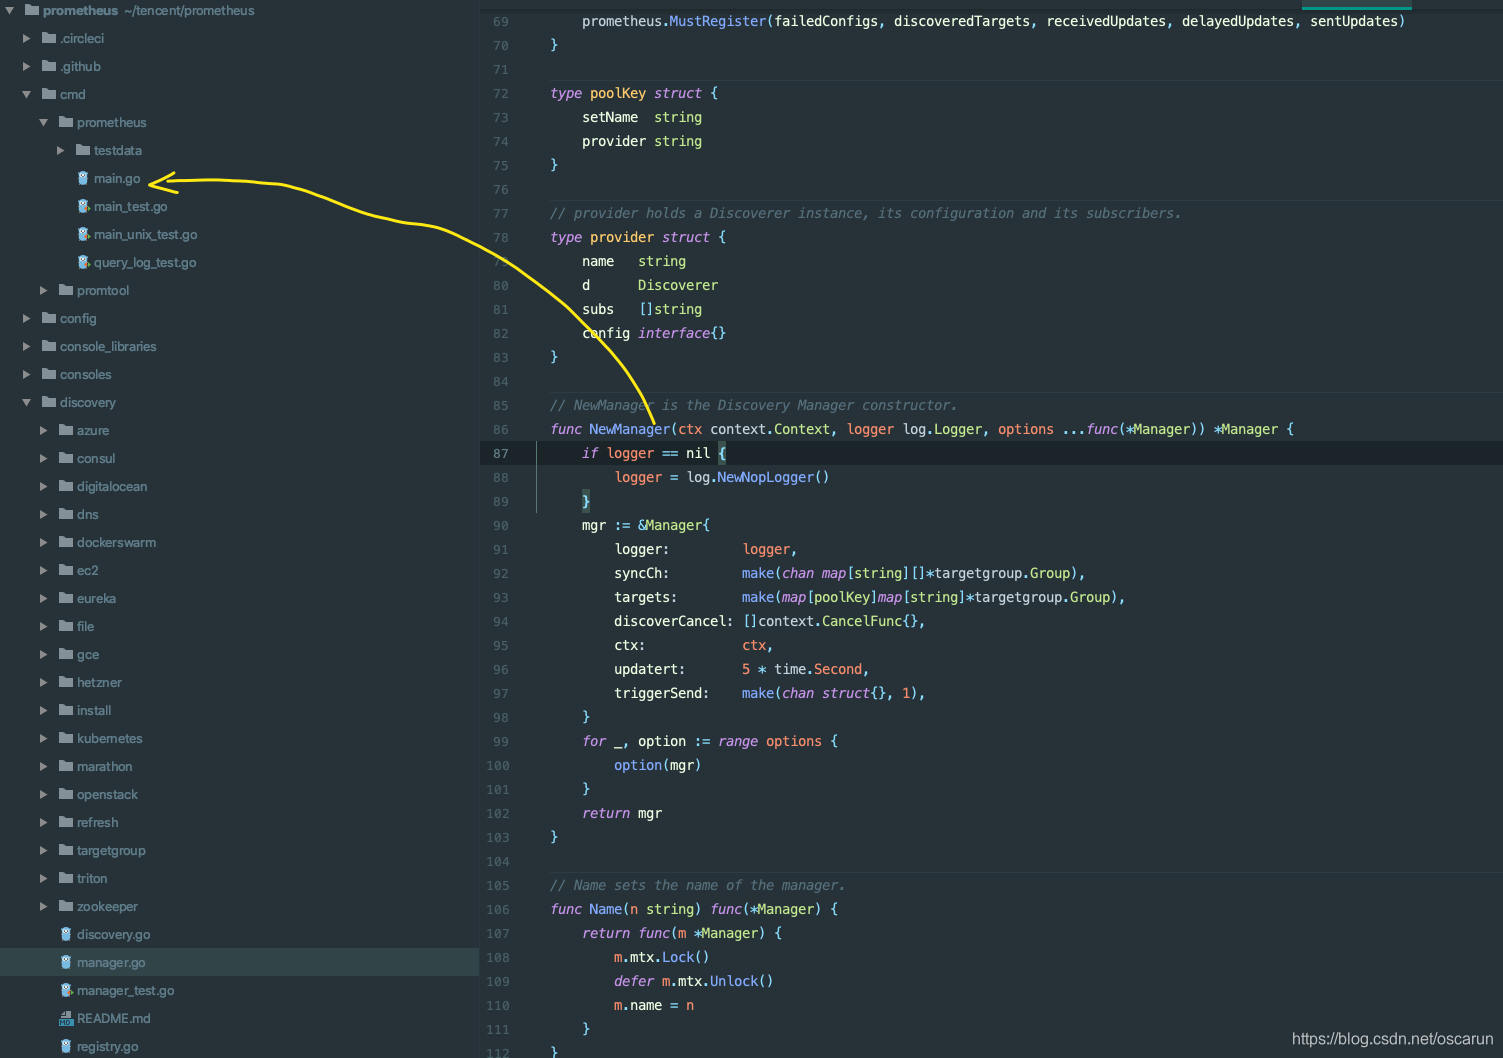Select the install folder label
Viewport: 1503px width, 1058px height.
[94, 710]
